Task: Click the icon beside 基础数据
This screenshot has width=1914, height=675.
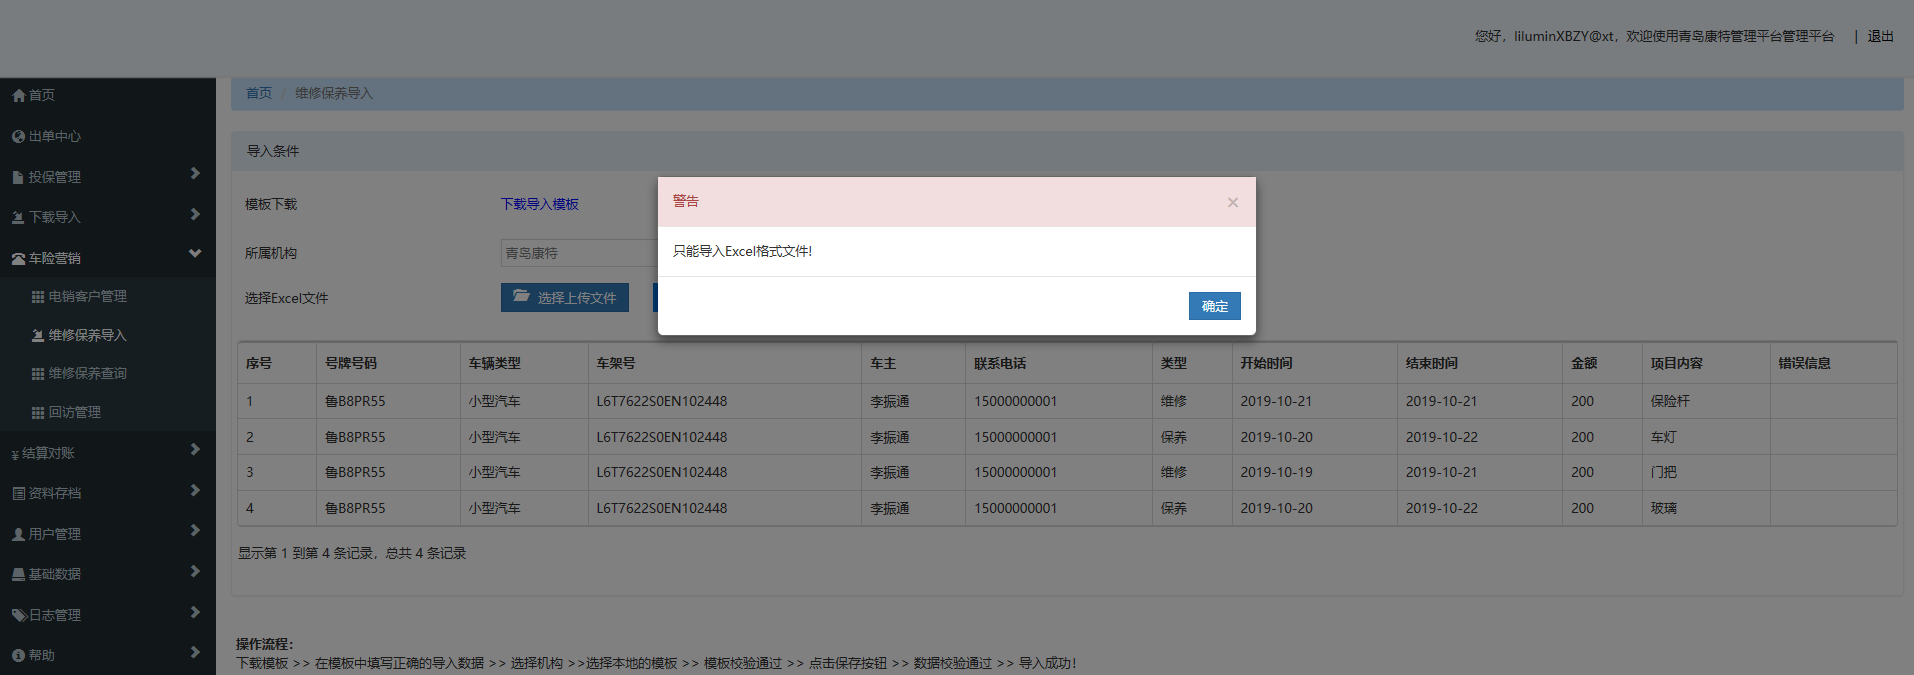Action: 18,574
